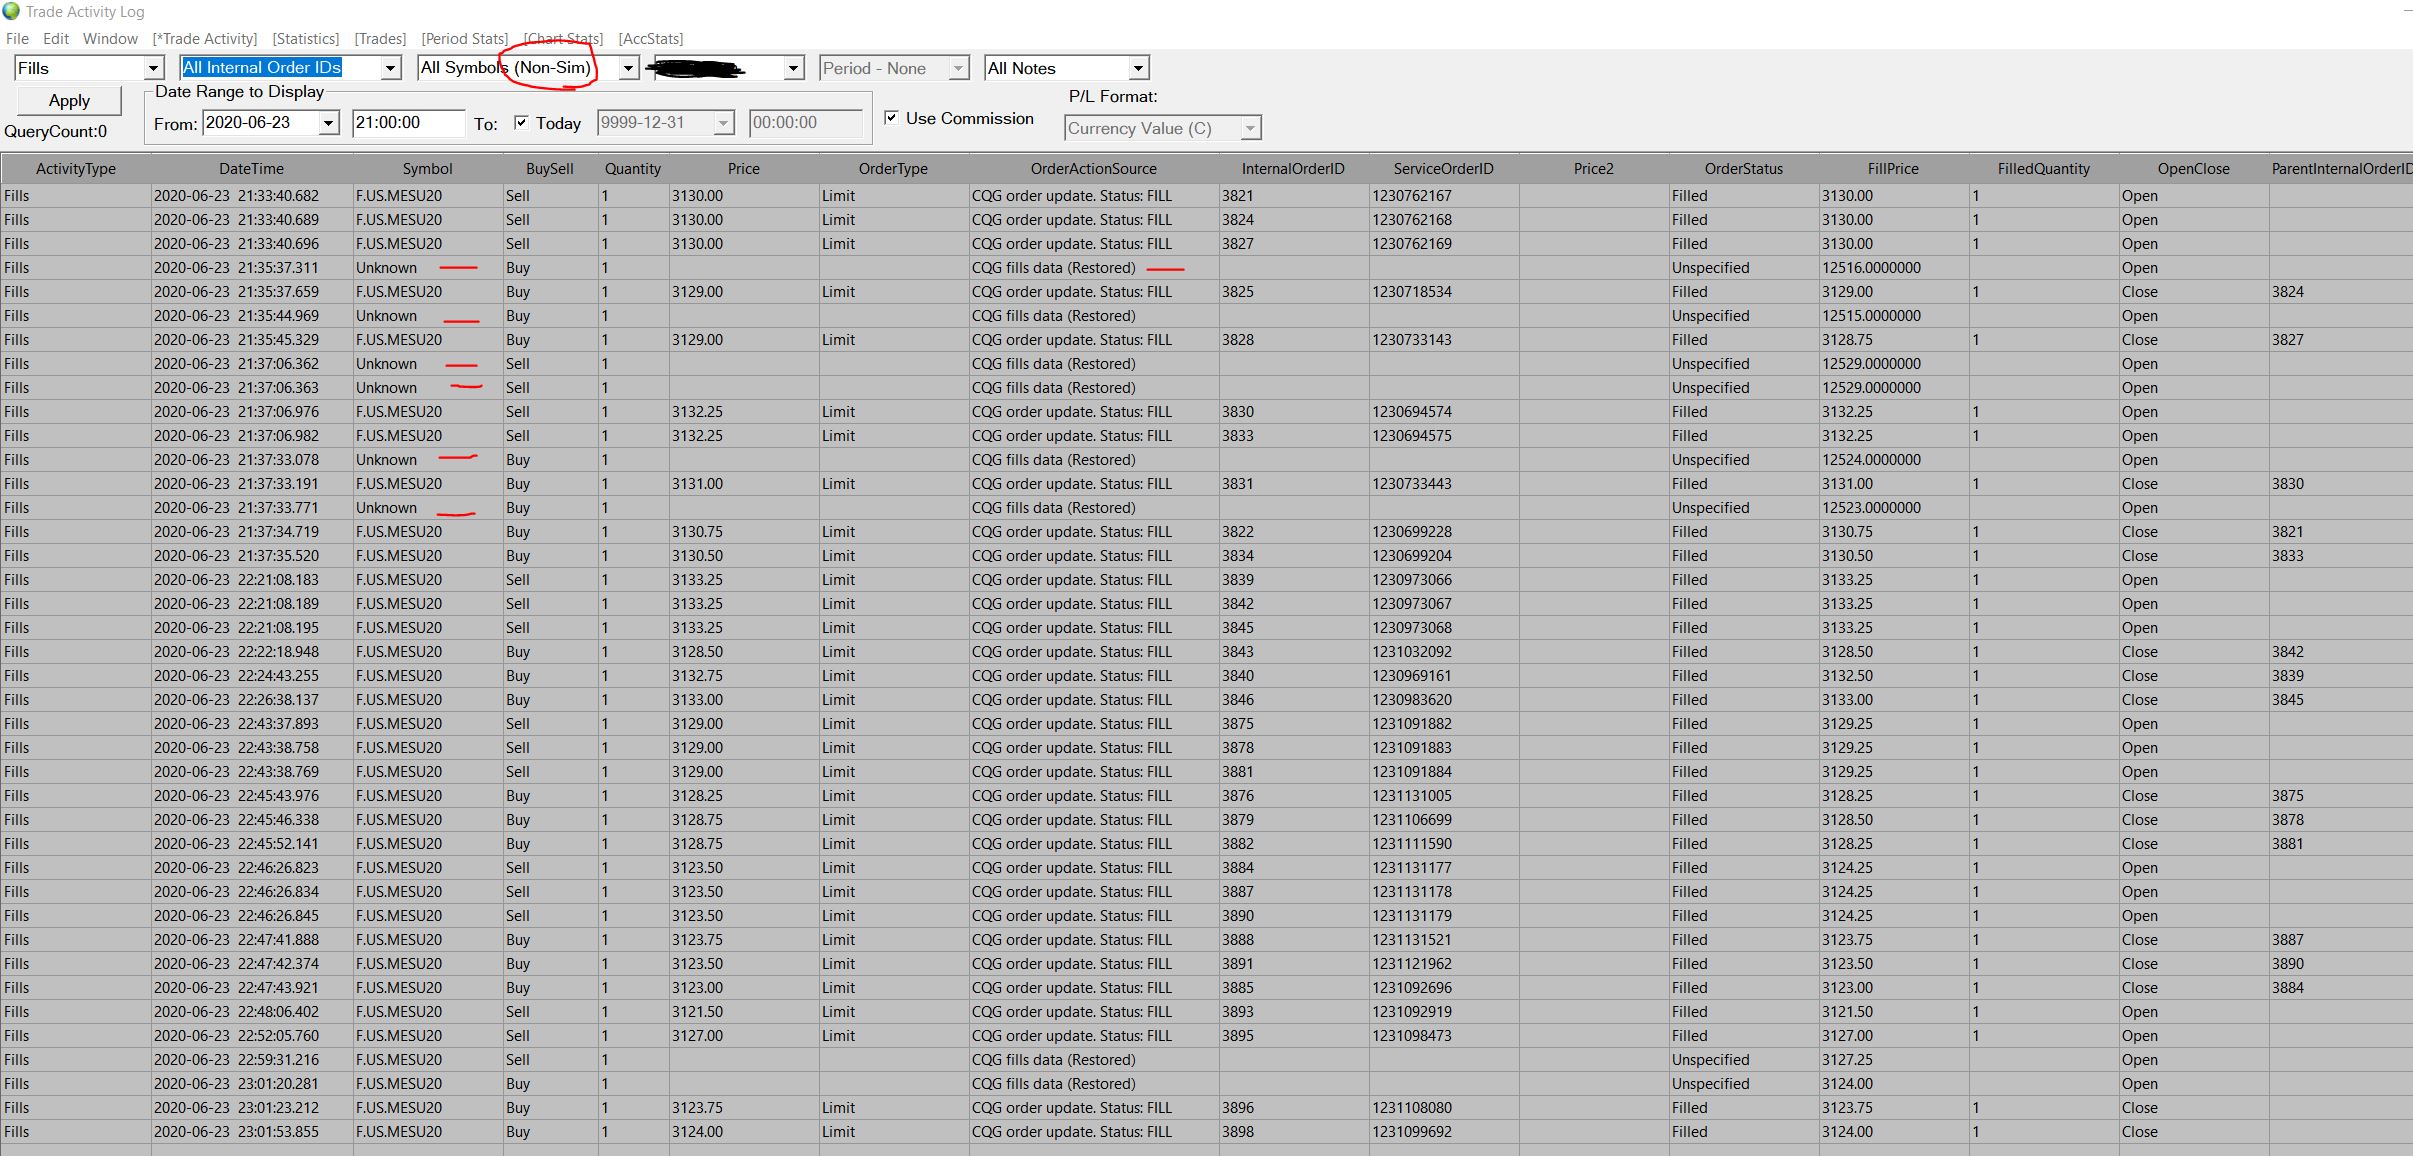Click the OrderType column header
This screenshot has height=1156, width=2413.
pos(894,169)
